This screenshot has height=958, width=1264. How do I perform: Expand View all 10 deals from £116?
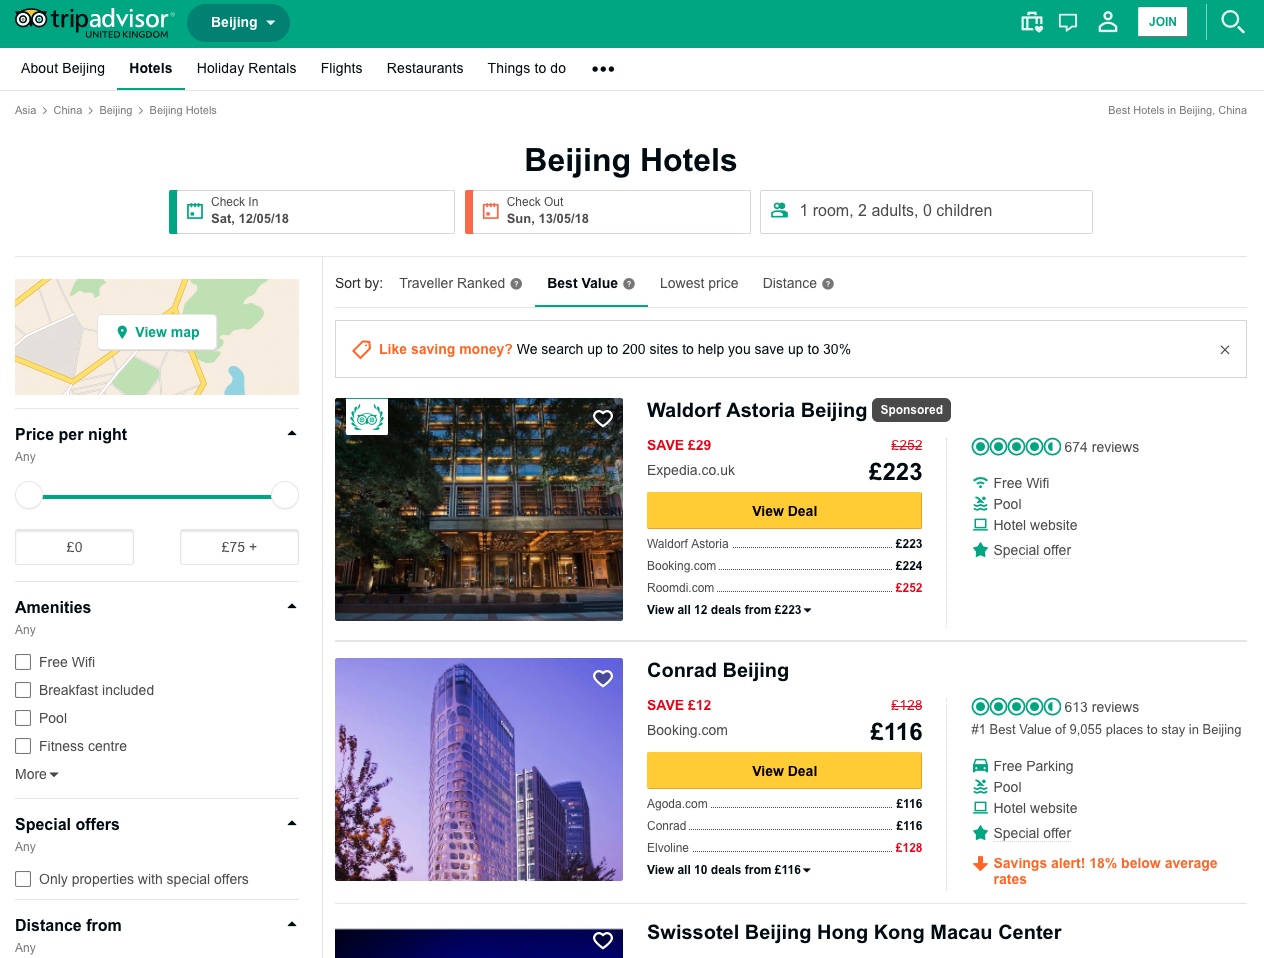coord(729,870)
